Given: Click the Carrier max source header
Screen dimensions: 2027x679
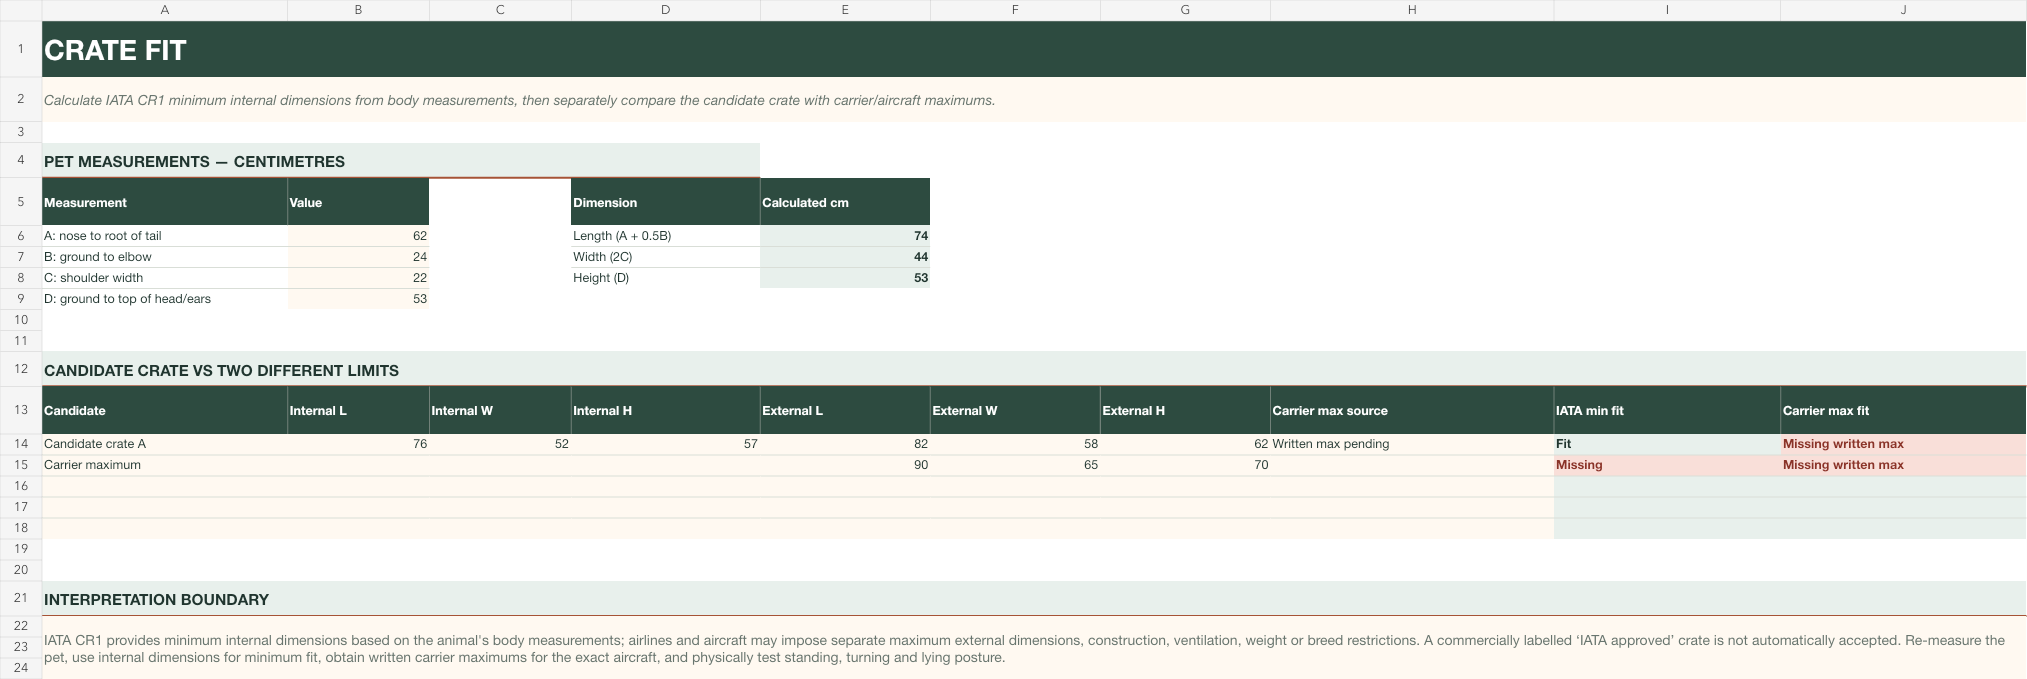Looking at the screenshot, I should point(1412,410).
